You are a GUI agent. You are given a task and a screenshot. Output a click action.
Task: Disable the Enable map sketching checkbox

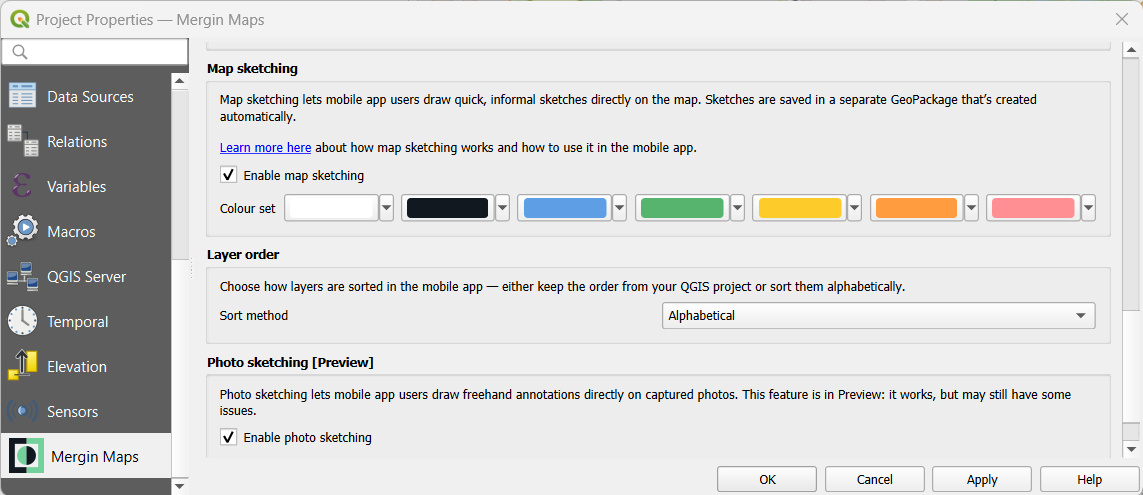tap(229, 175)
